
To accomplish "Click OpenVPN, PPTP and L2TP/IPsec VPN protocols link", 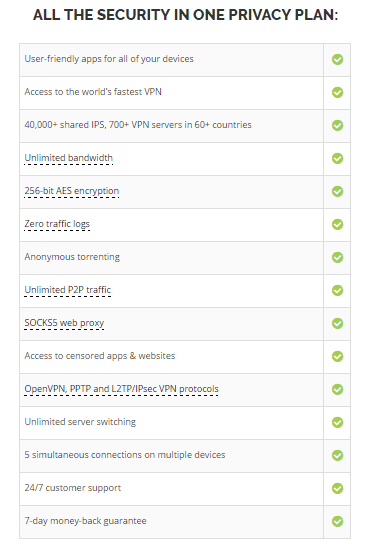I will coord(121,389).
